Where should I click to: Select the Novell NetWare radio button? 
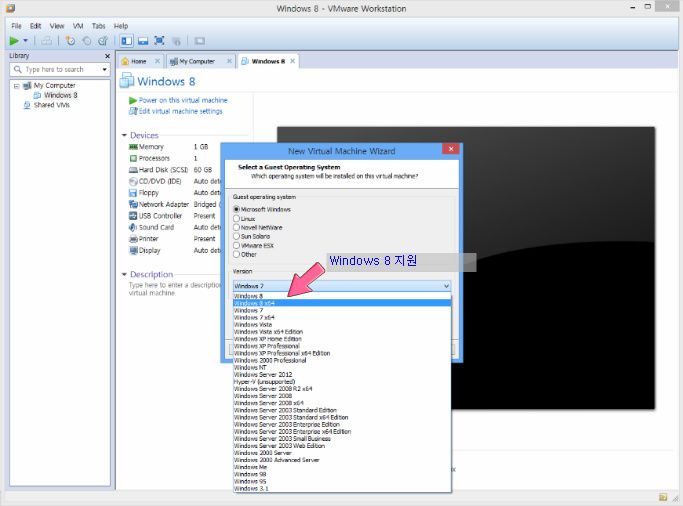(237, 227)
